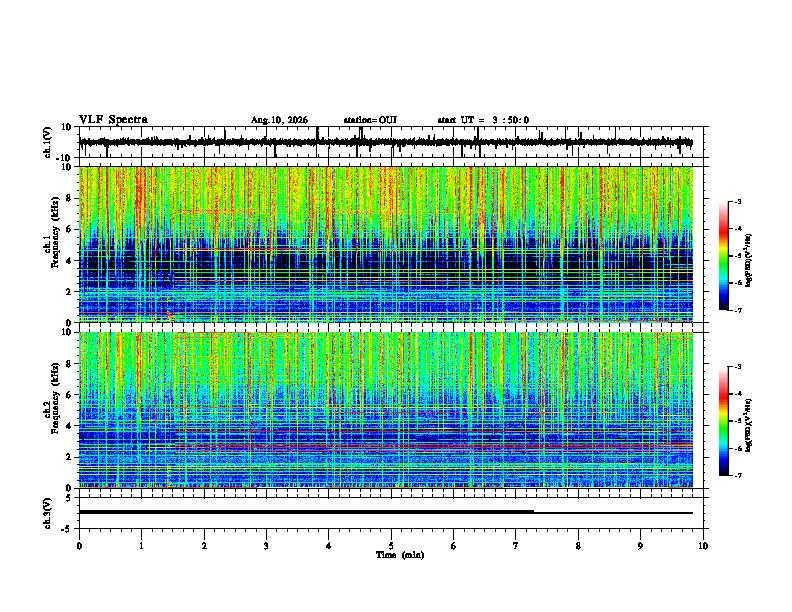Click time axis tick label '7'
792x612 pixels.
516,546
